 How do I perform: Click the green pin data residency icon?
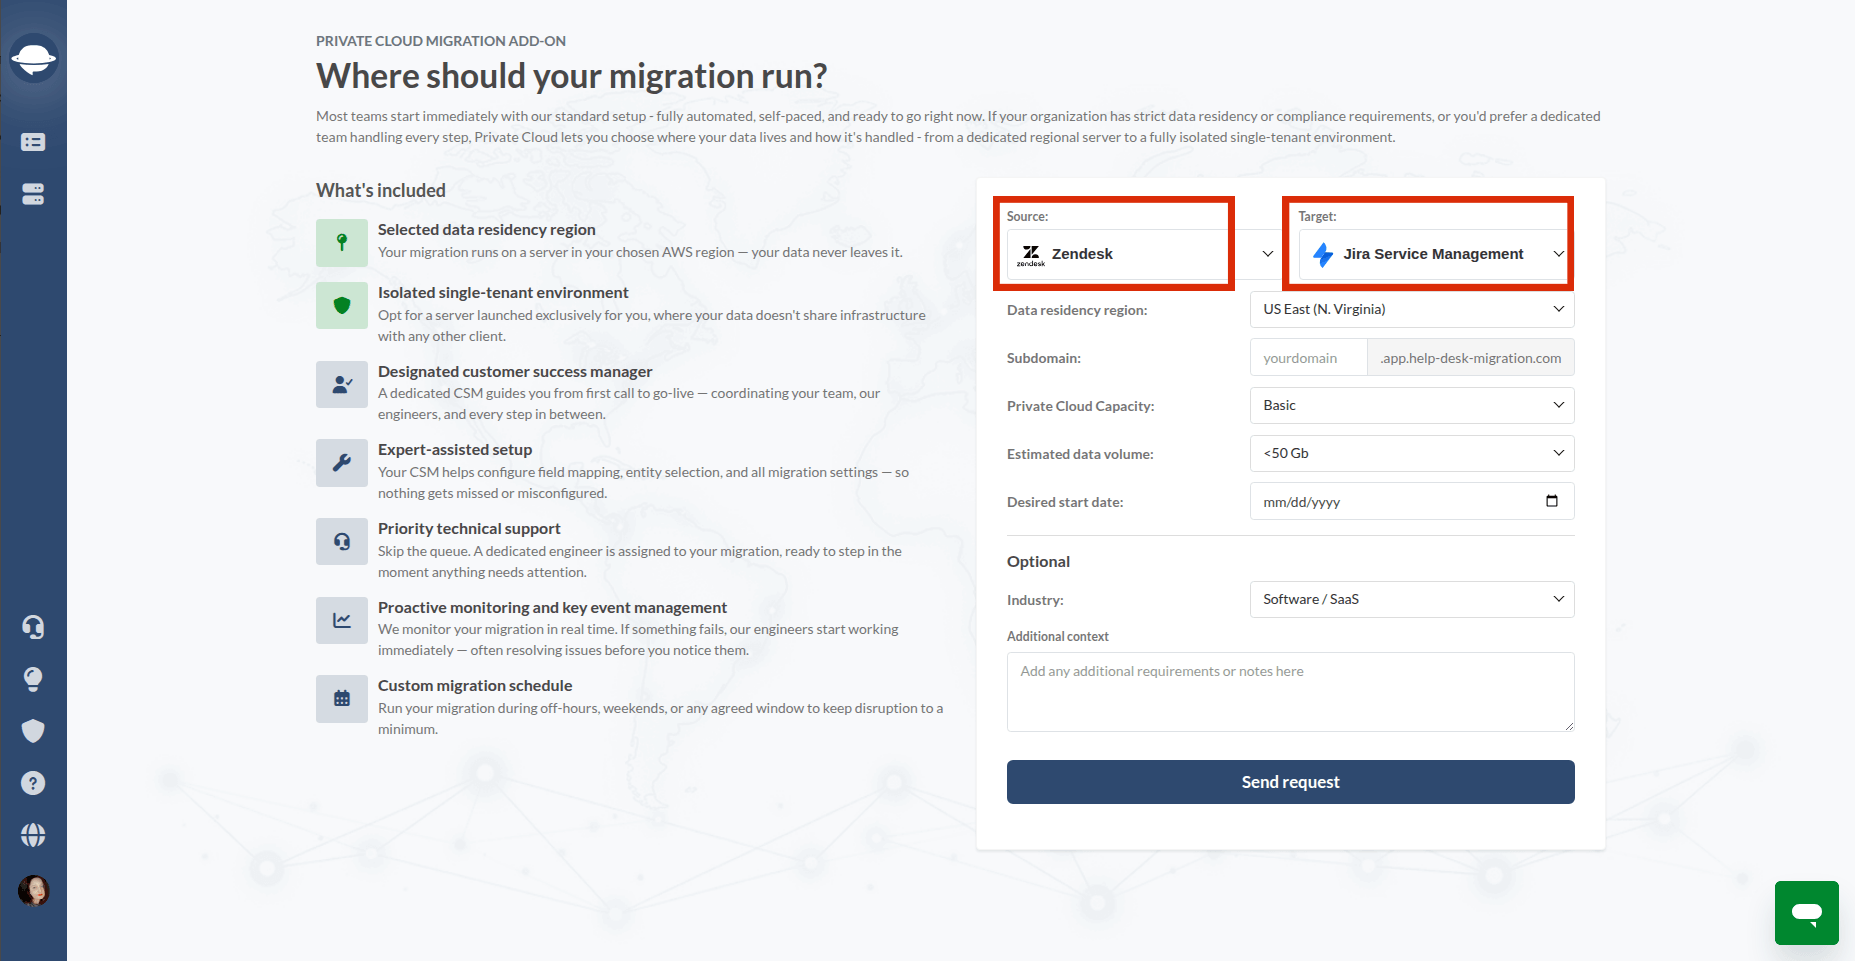coord(342,242)
